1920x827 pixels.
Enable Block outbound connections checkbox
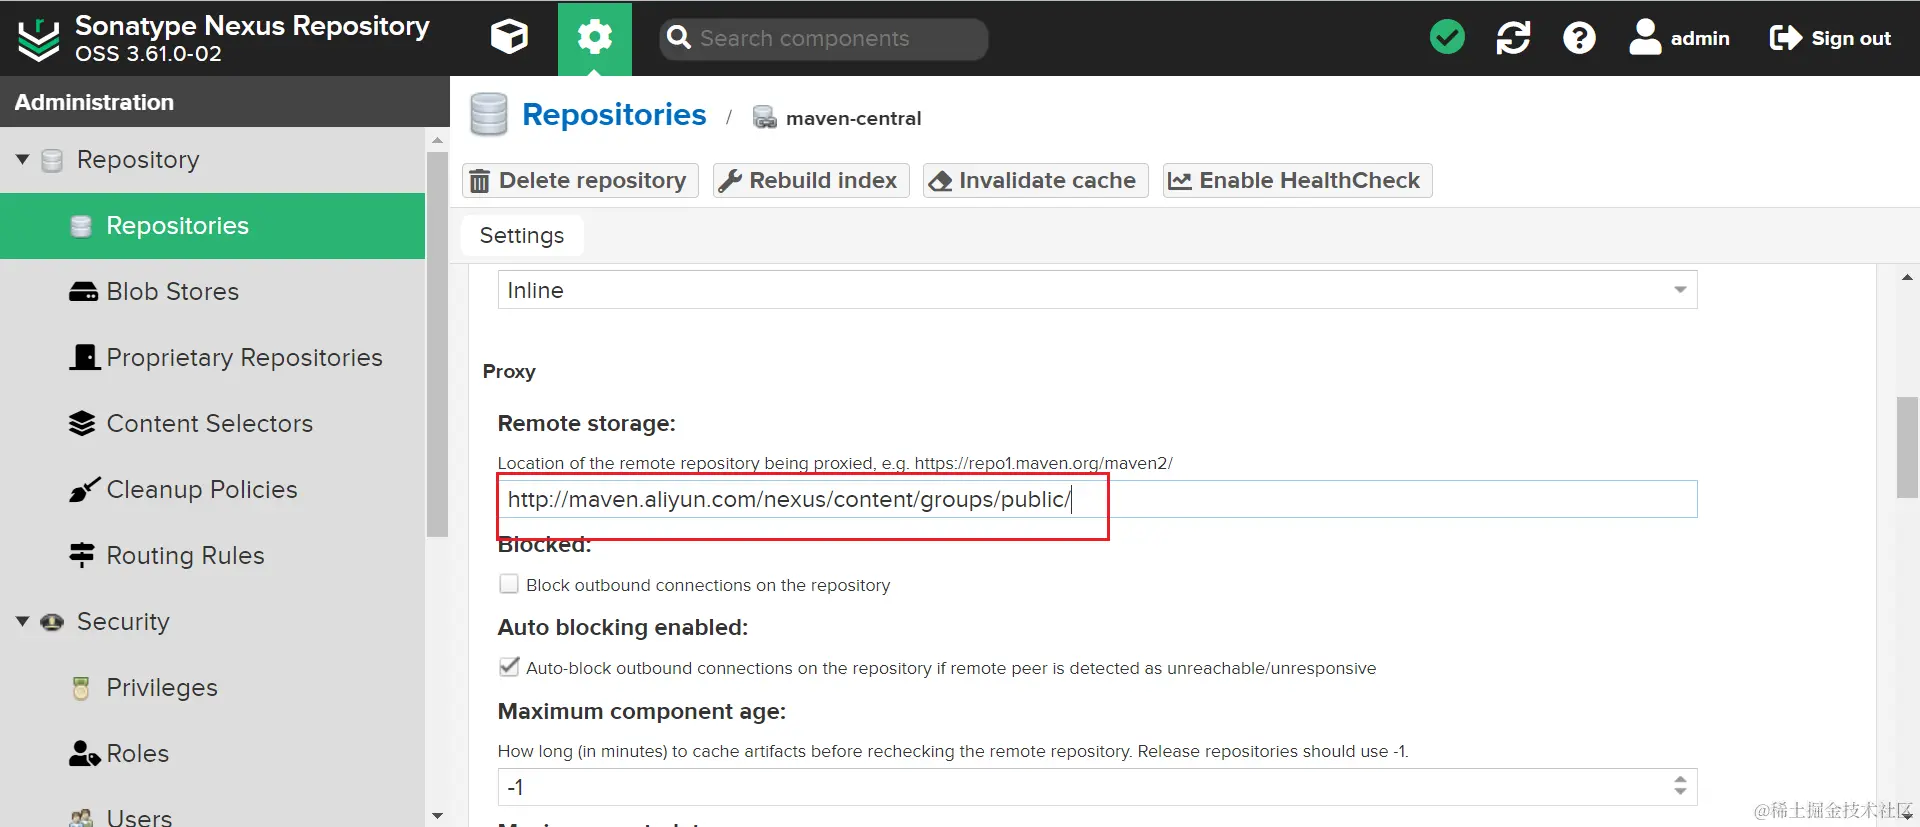click(509, 584)
